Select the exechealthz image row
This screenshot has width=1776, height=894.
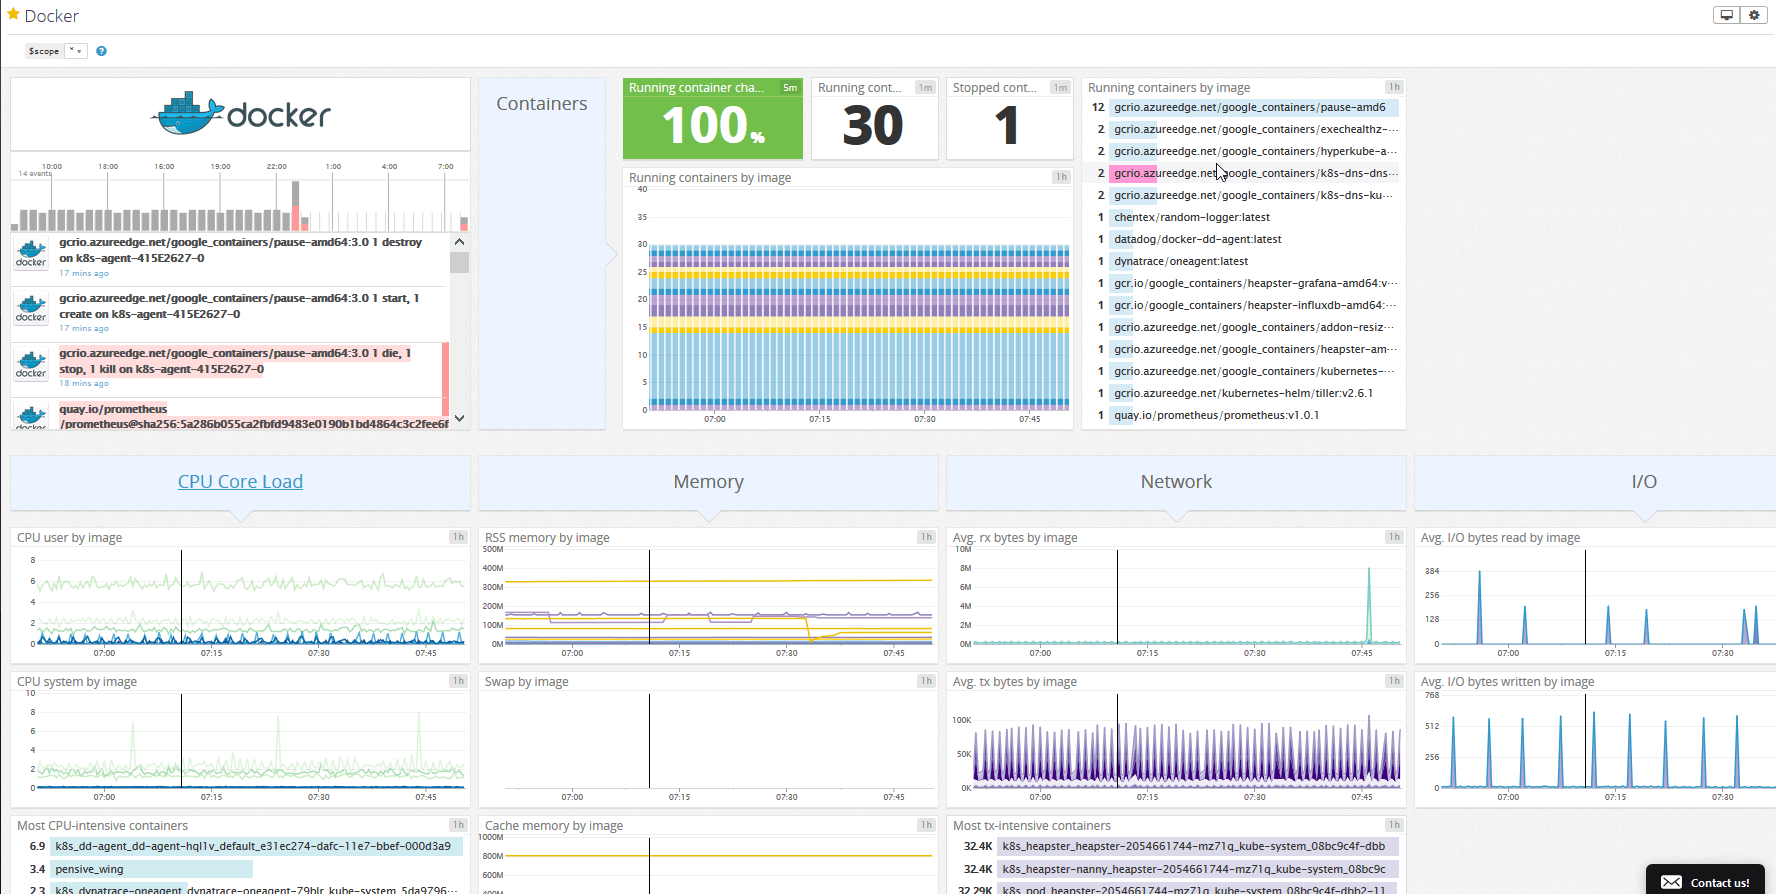point(1243,129)
